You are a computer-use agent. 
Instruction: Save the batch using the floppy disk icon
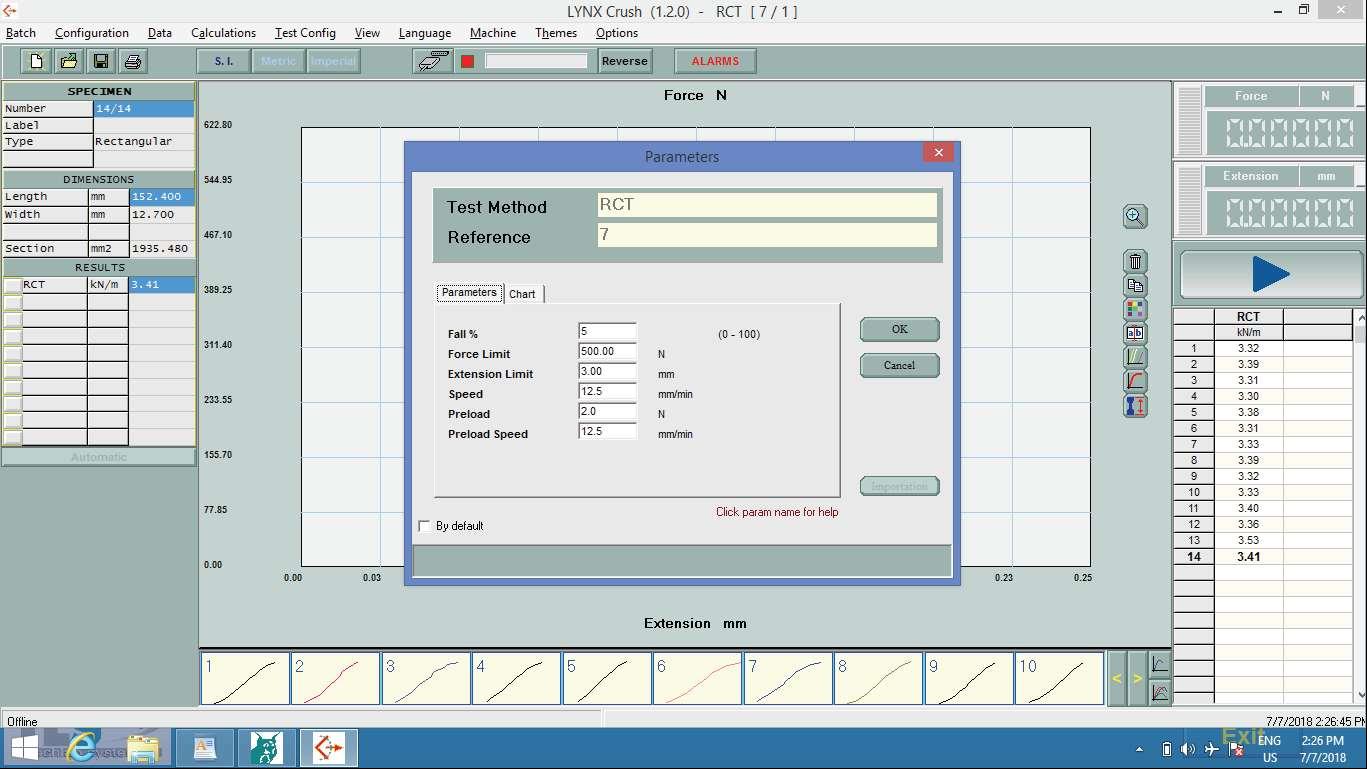(x=101, y=61)
